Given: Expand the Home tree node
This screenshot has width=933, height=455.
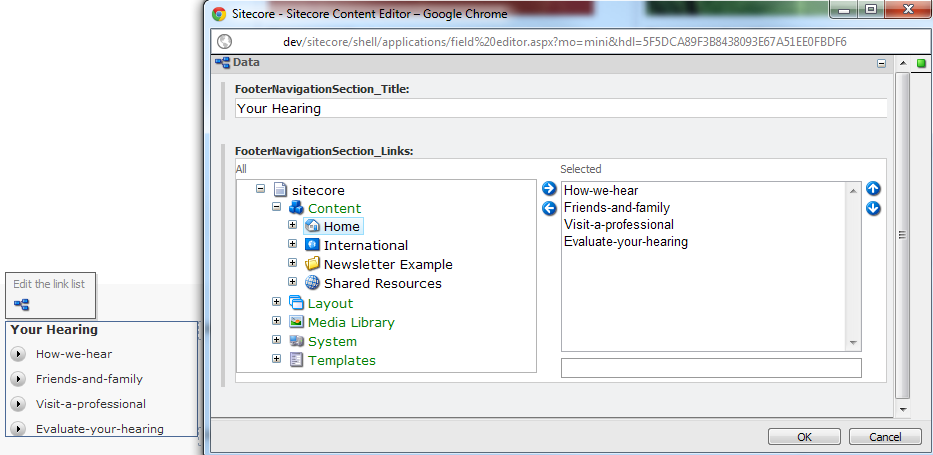Looking at the screenshot, I should 292,225.
